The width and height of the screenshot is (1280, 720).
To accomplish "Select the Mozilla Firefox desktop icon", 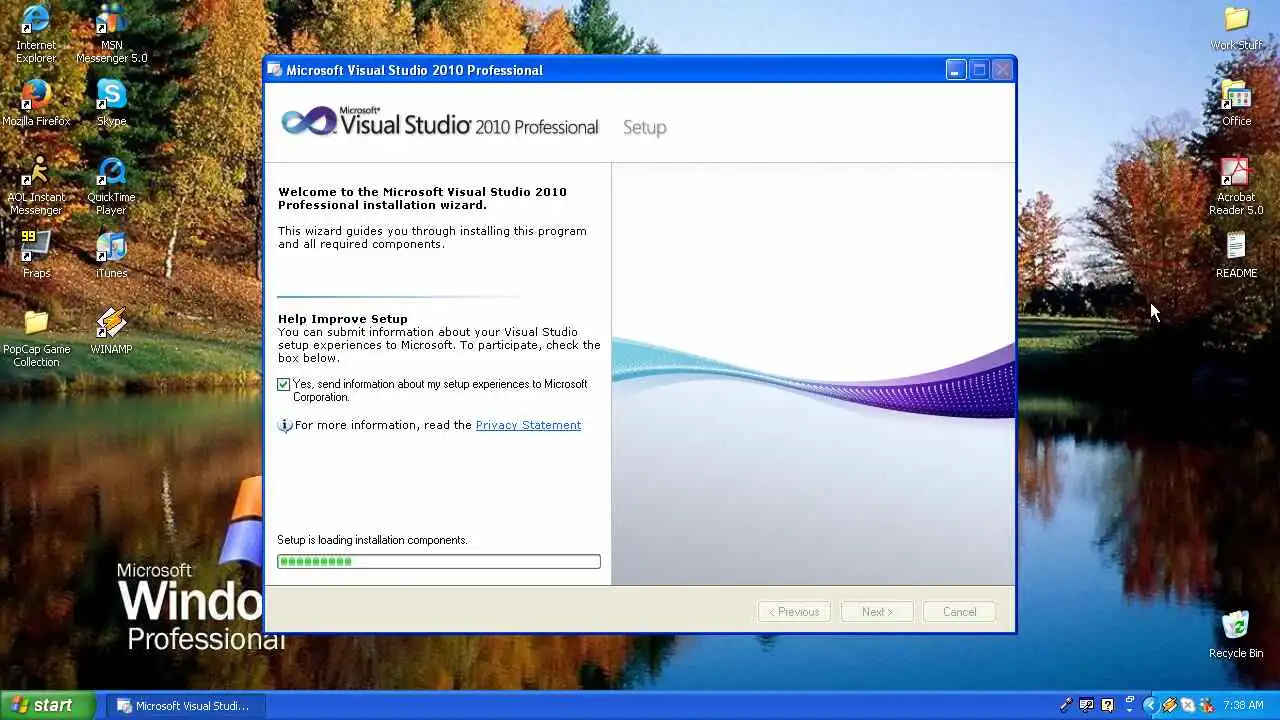I will [x=36, y=103].
